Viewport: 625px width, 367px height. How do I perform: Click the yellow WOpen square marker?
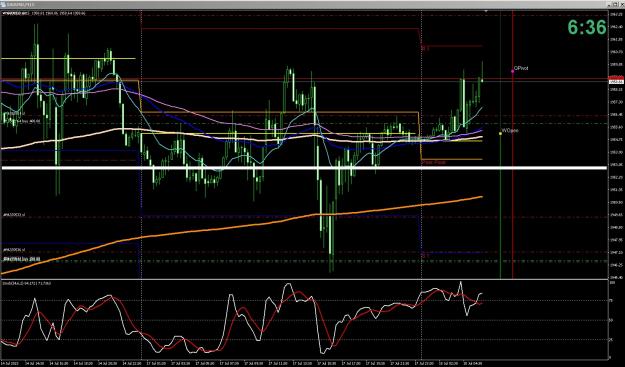point(500,133)
